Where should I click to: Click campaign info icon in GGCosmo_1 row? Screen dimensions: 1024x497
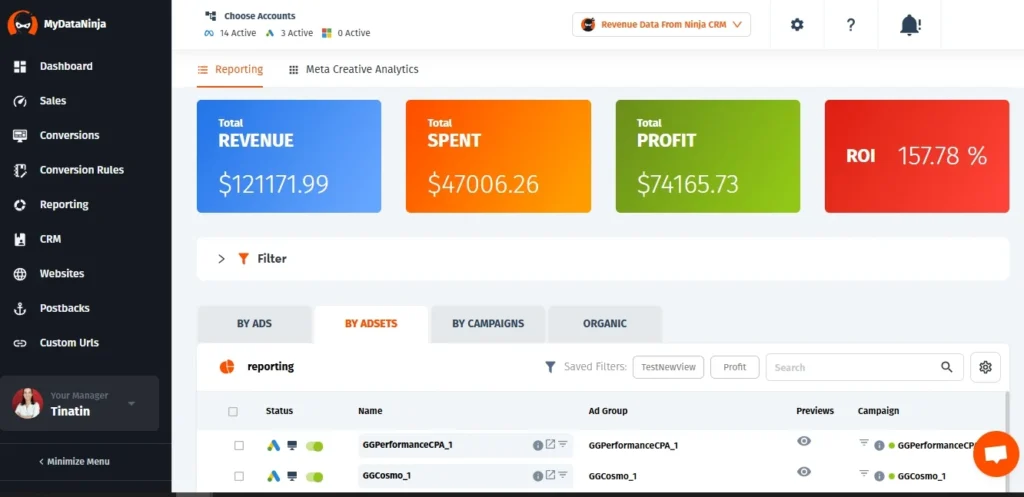[x=879, y=476]
